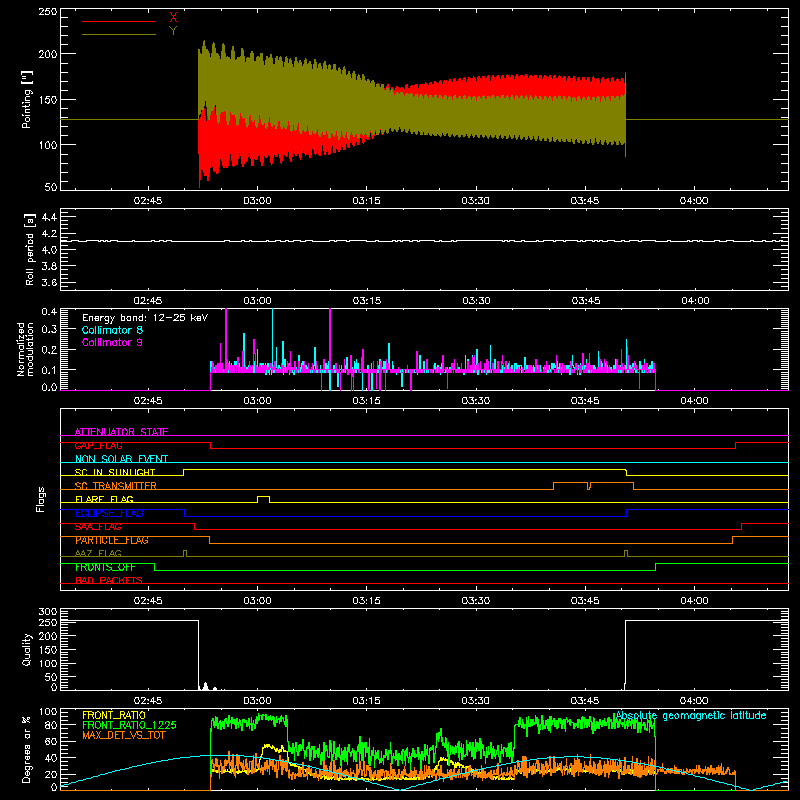Click the GAP_FLAG label

point(98,445)
